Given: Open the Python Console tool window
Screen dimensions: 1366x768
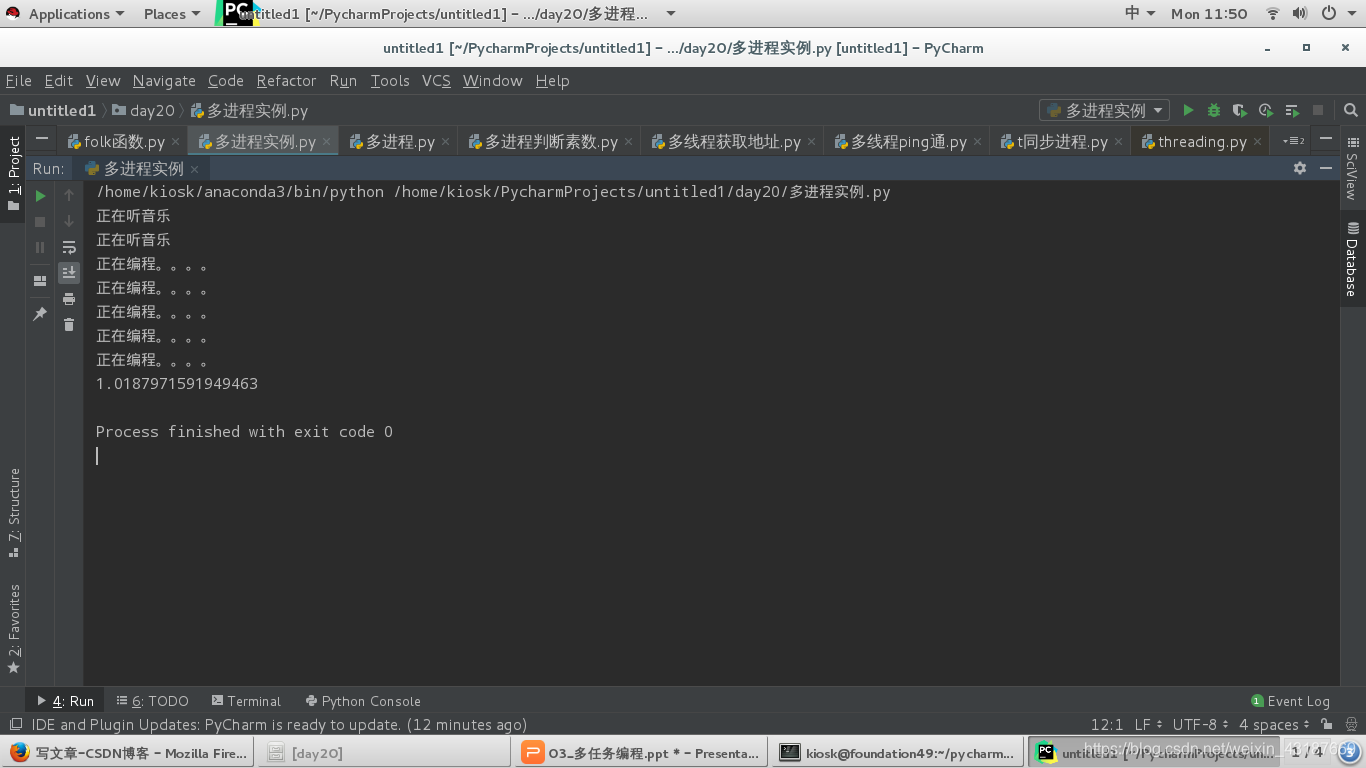Looking at the screenshot, I should [x=363, y=701].
